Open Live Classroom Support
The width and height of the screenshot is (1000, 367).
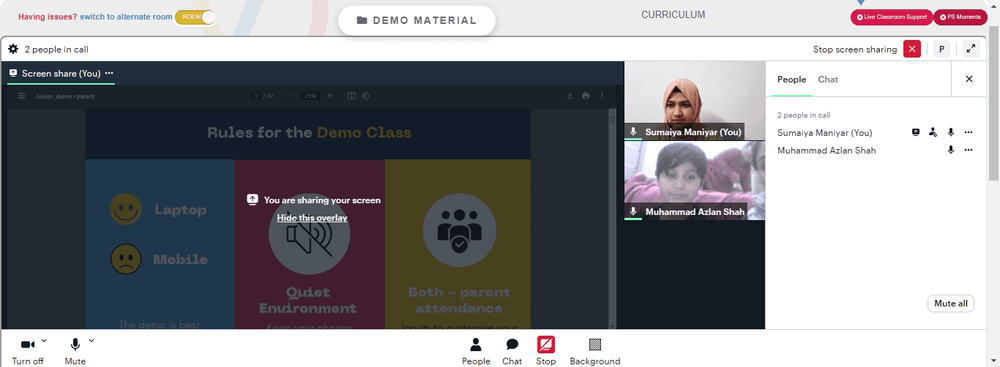pyautogui.click(x=891, y=17)
